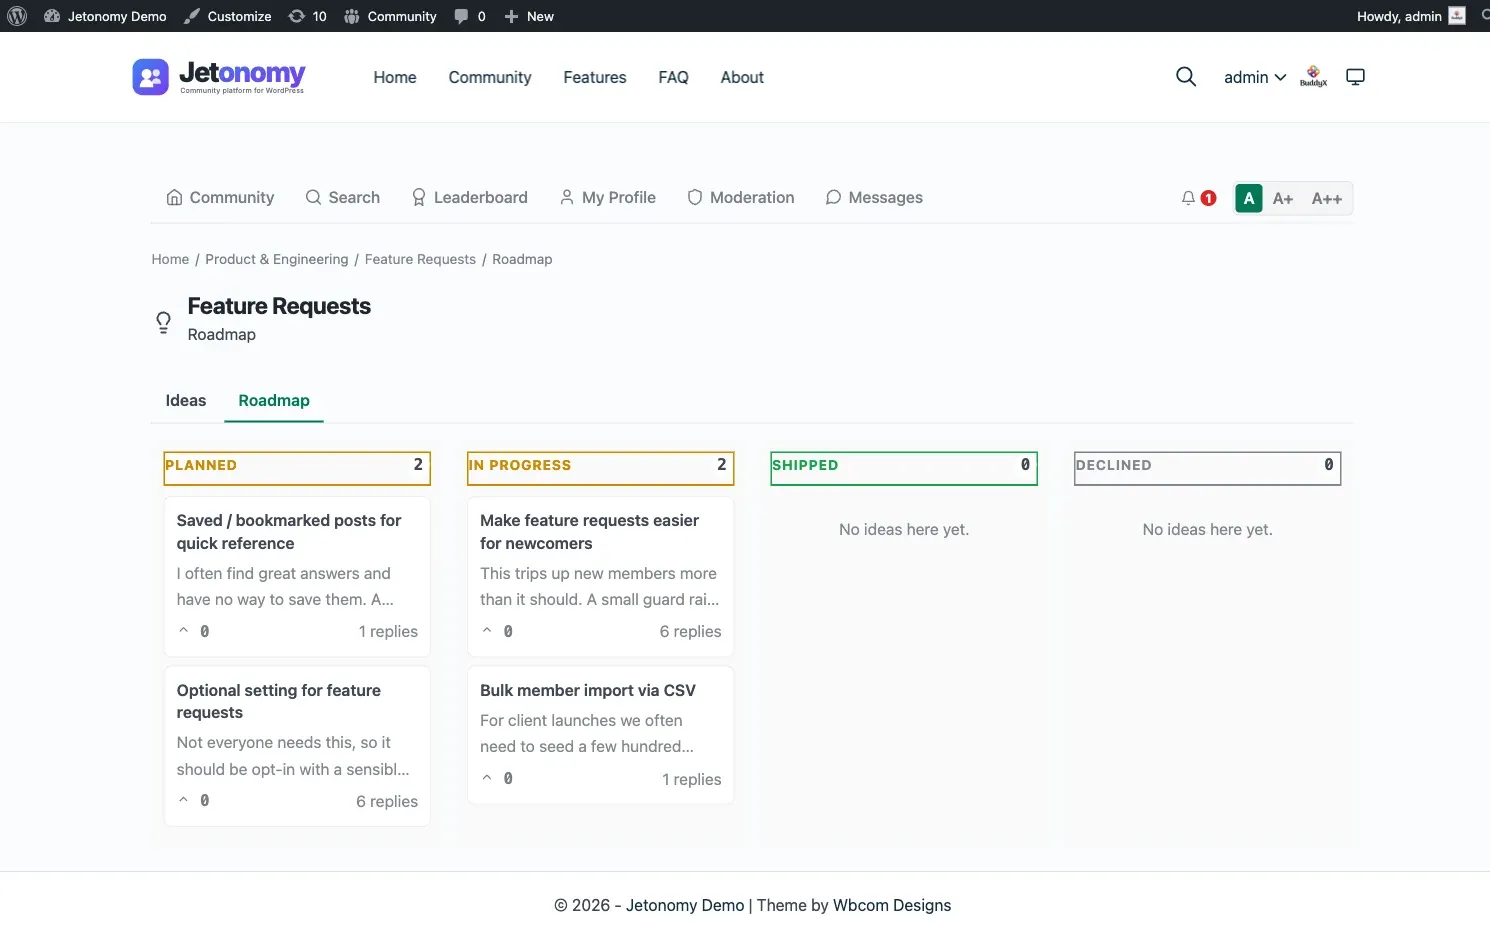This screenshot has width=1490, height=938.
Task: Open the comments bubble in admin bar
Action: click(x=469, y=16)
